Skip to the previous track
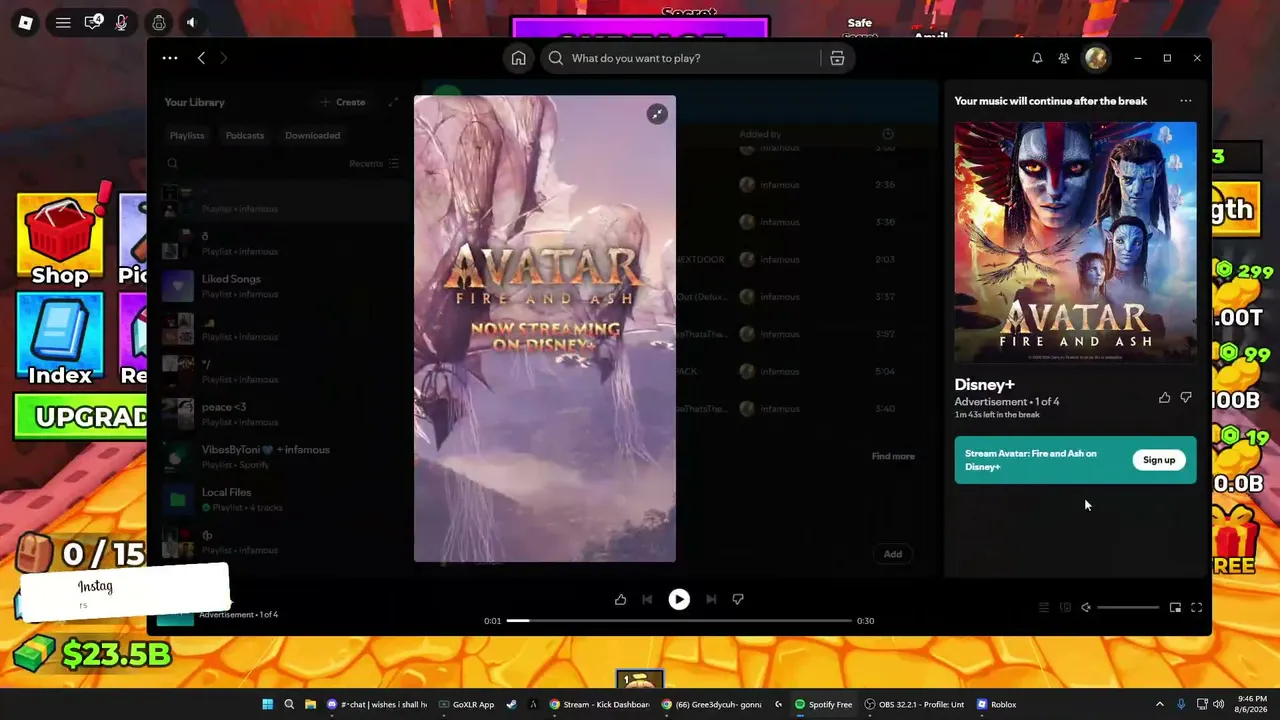The width and height of the screenshot is (1280, 720). (647, 599)
